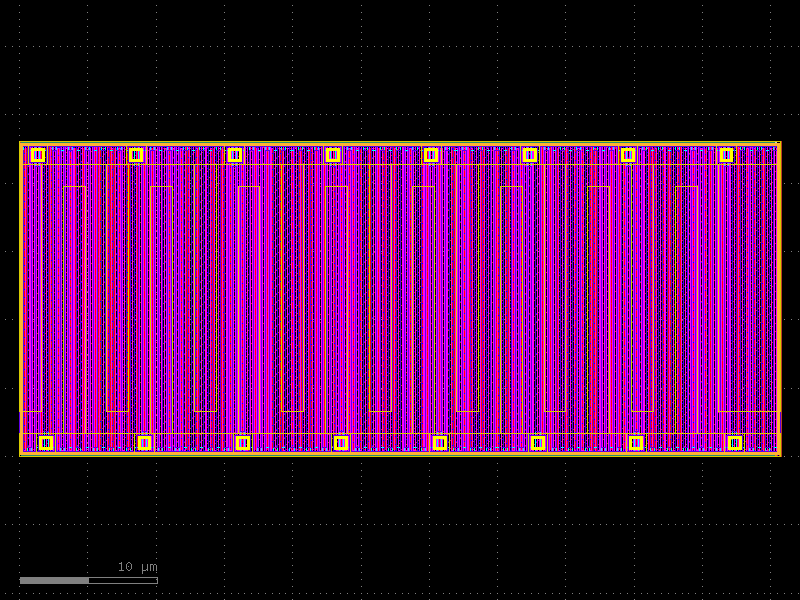Screen dimensions: 800x600
Task: Click the orange guard ring on the right edge
Action: coord(779,300)
